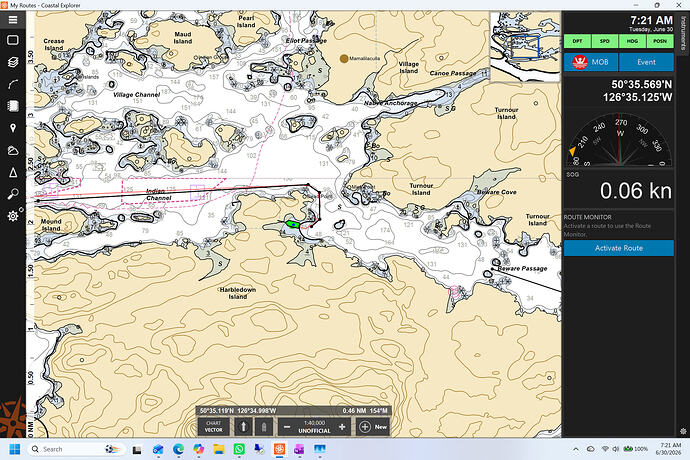
Task: Zoom in with the plus scale button
Action: pos(342,427)
